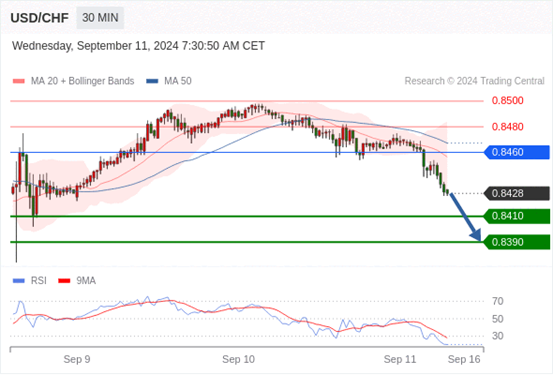Click the black 0.8428 current price tag
553x375 pixels.
coord(517,194)
